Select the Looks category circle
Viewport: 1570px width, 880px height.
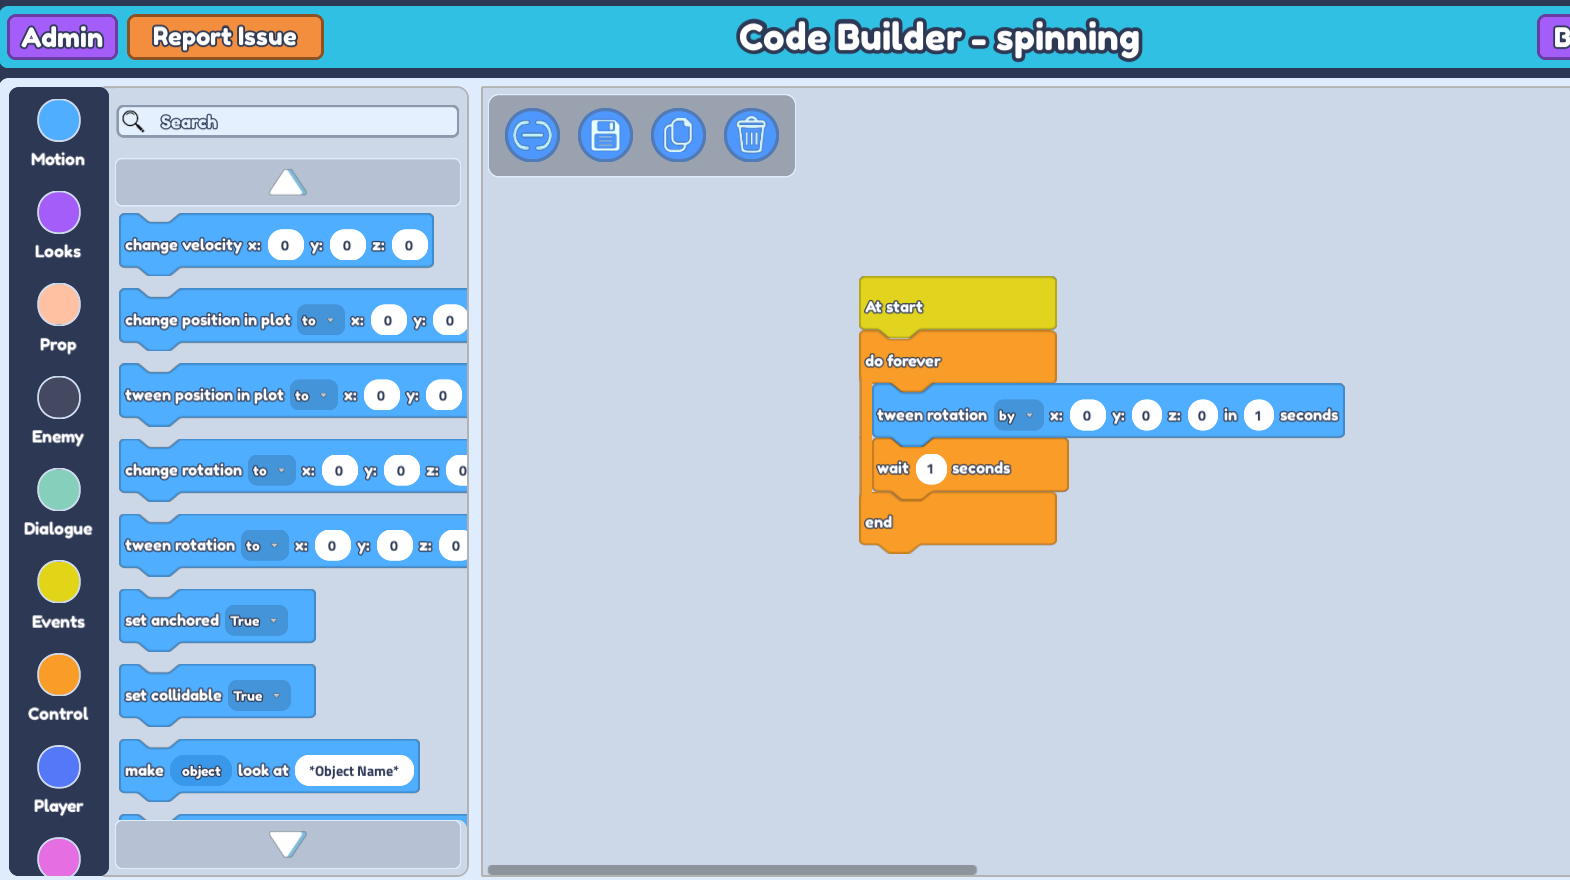point(59,213)
